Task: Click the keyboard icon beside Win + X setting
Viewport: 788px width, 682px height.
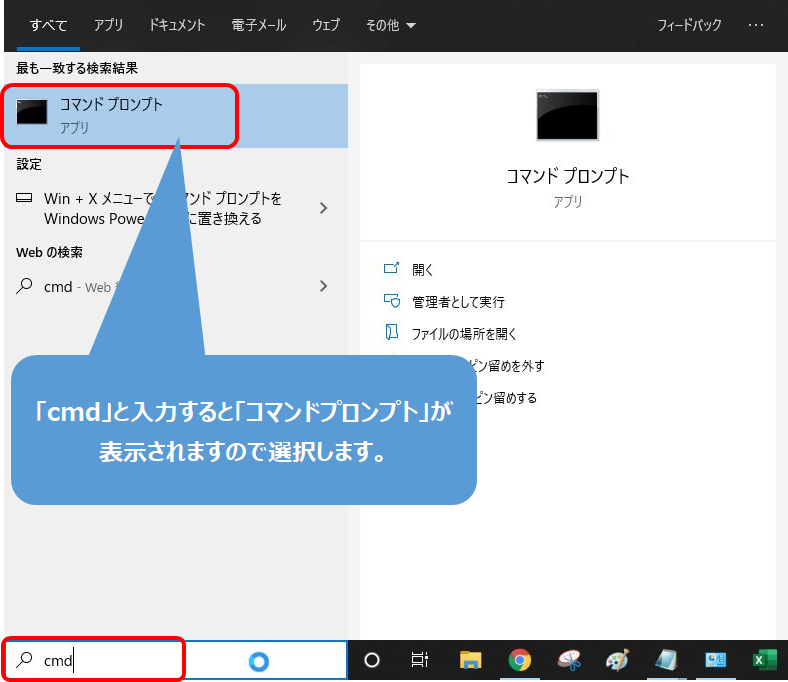Action: click(x=24, y=198)
